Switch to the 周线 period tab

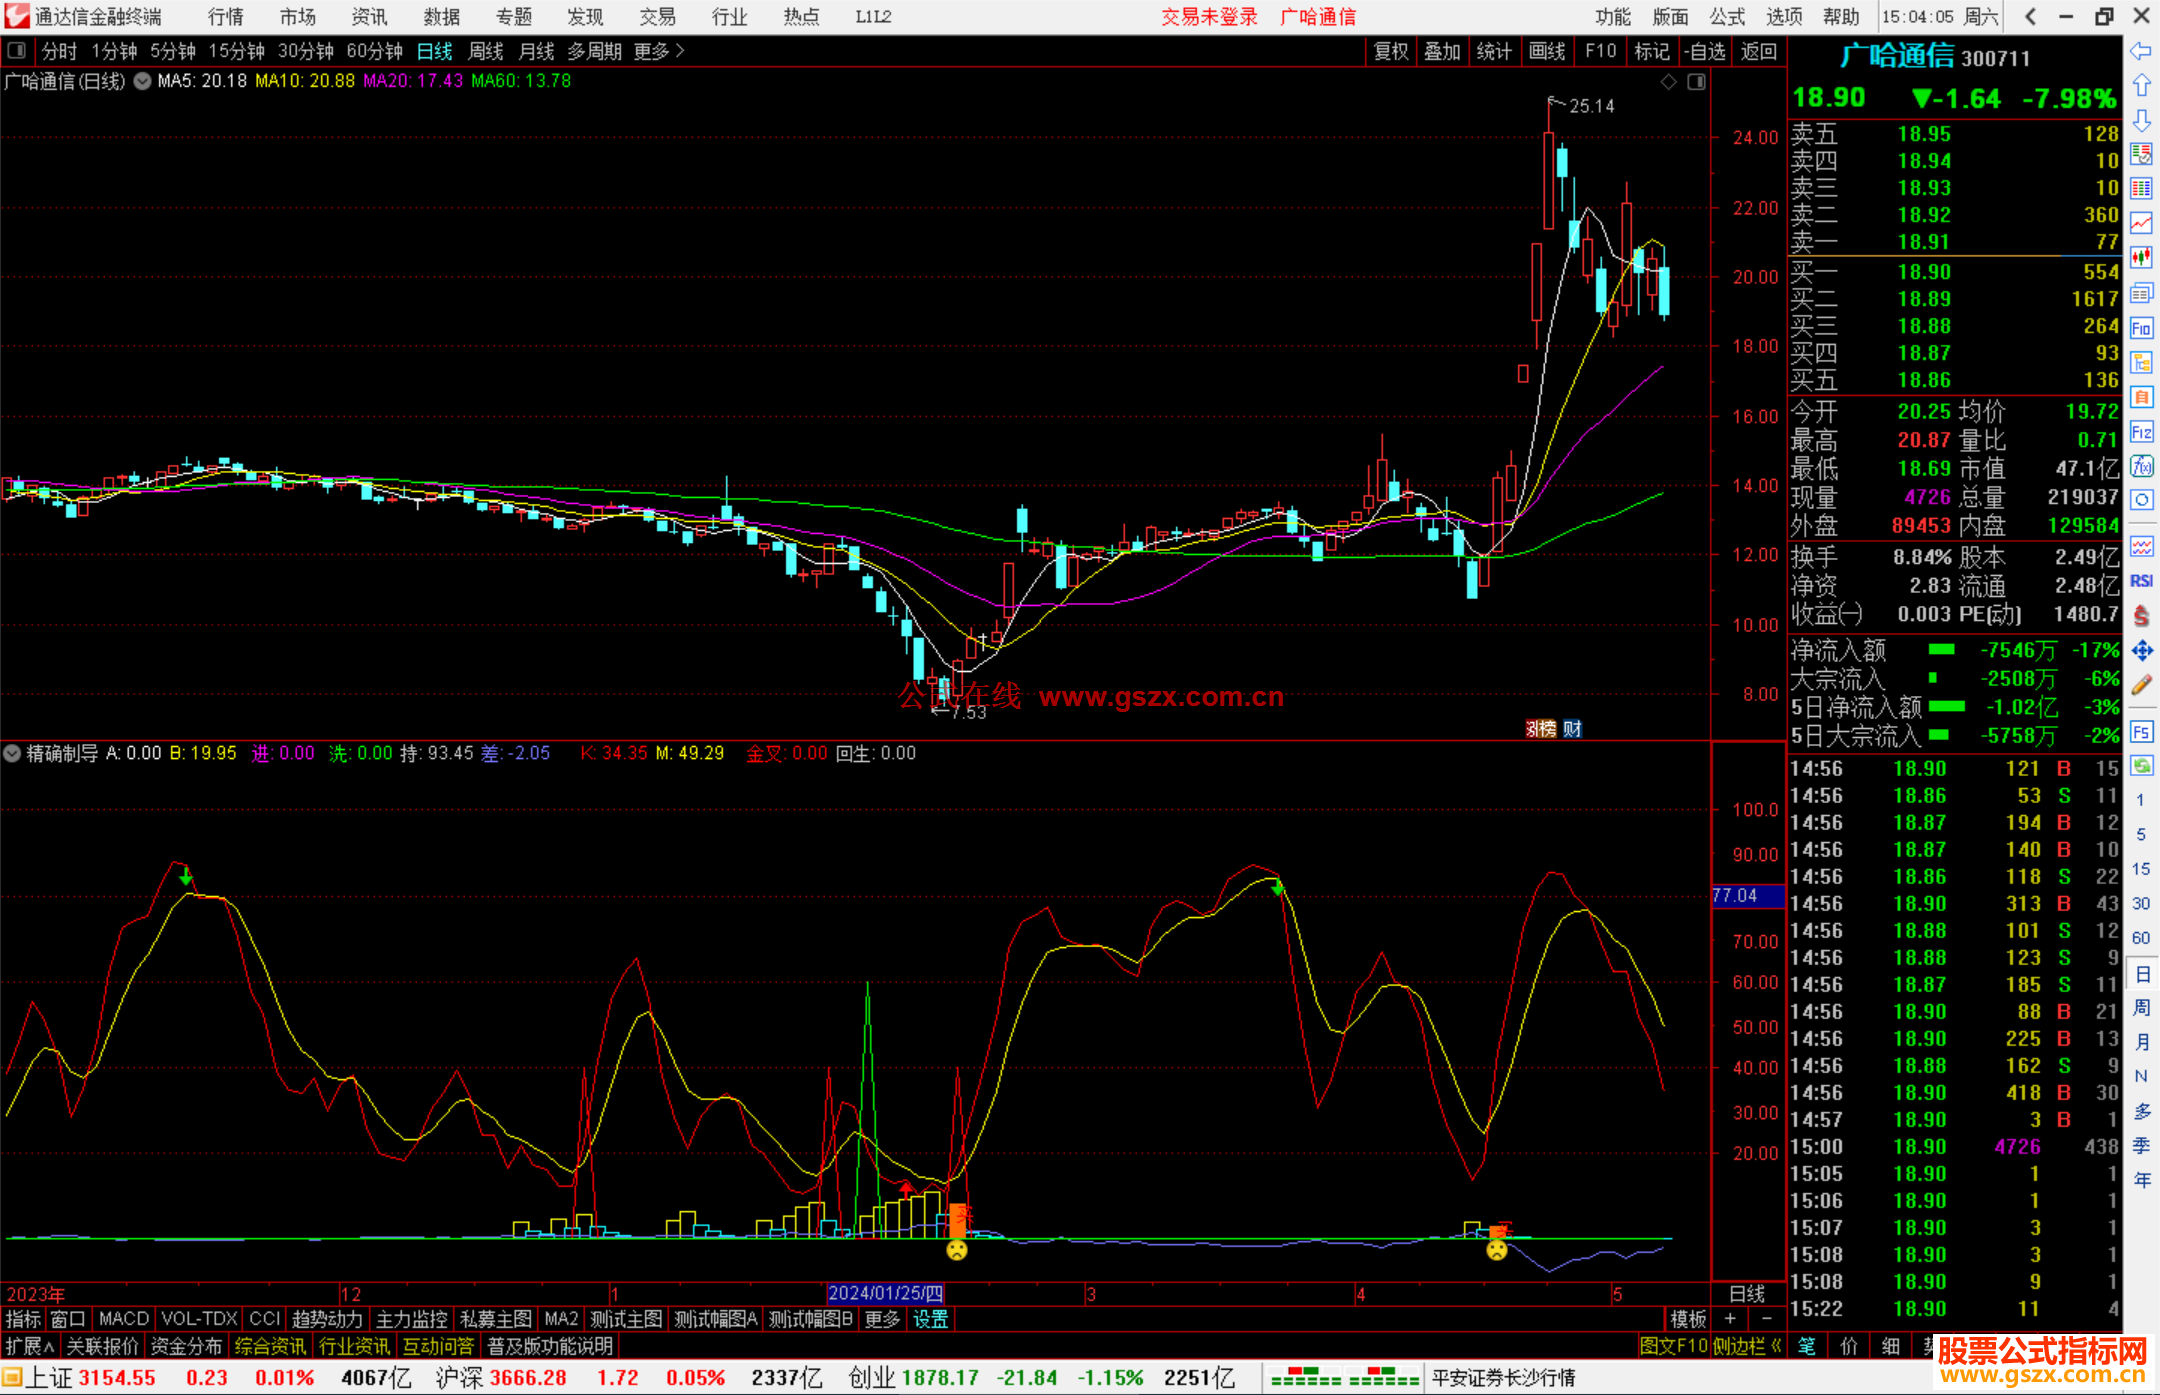[486, 51]
